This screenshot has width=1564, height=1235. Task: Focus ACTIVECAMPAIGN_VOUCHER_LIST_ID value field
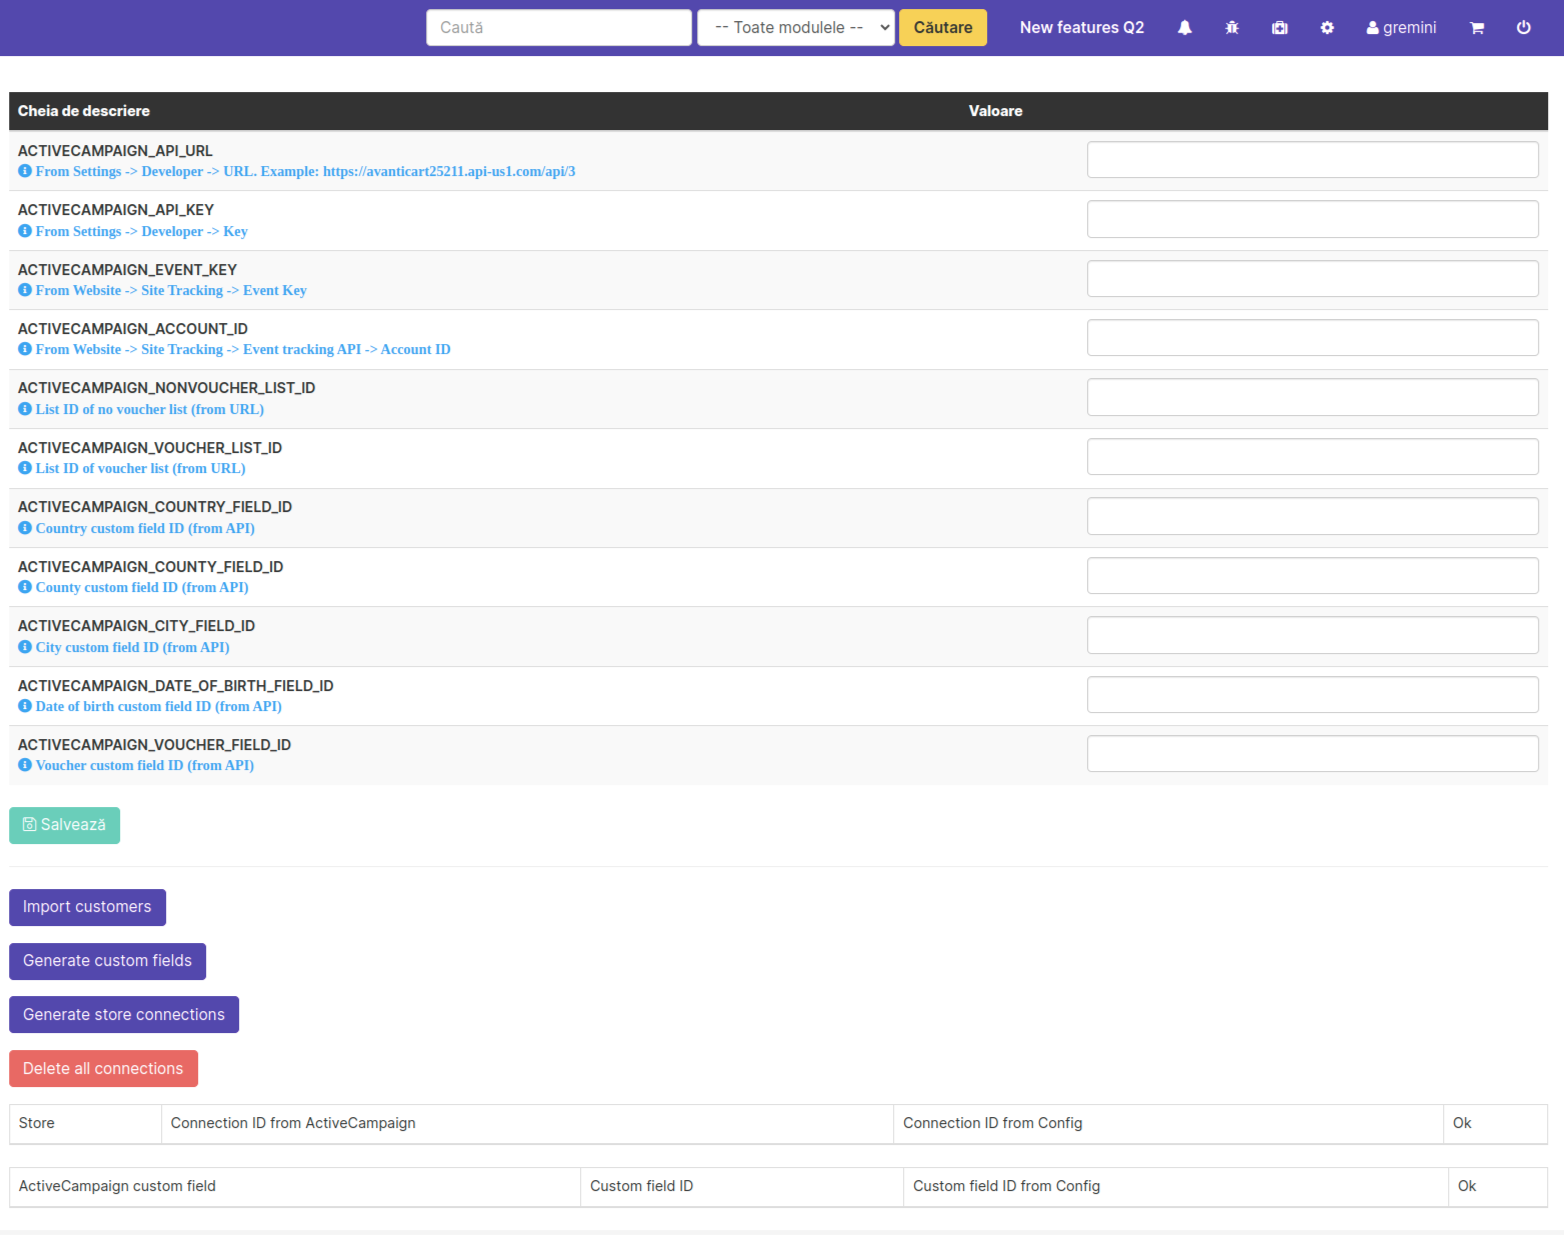(x=1312, y=457)
